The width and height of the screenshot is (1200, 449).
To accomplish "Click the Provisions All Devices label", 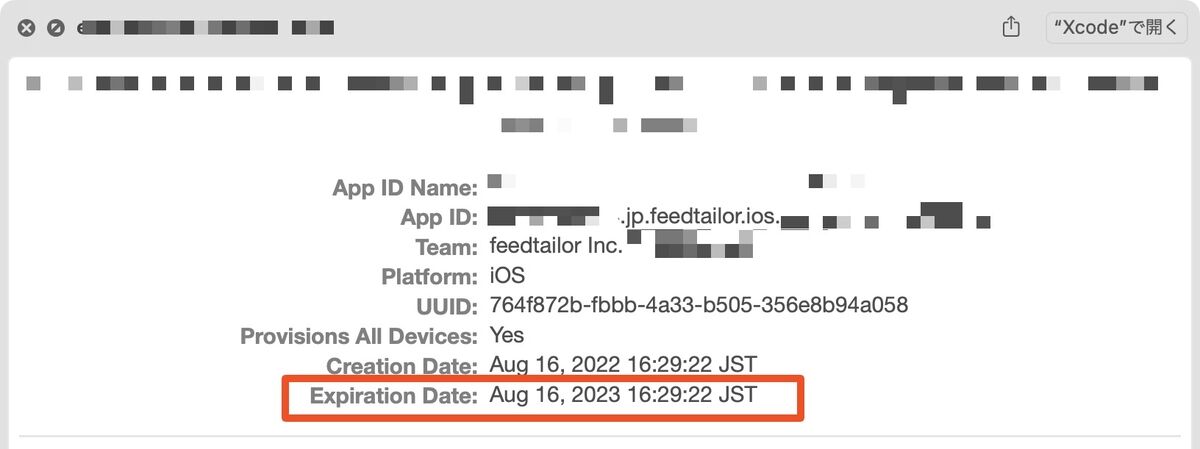I will click(x=359, y=336).
